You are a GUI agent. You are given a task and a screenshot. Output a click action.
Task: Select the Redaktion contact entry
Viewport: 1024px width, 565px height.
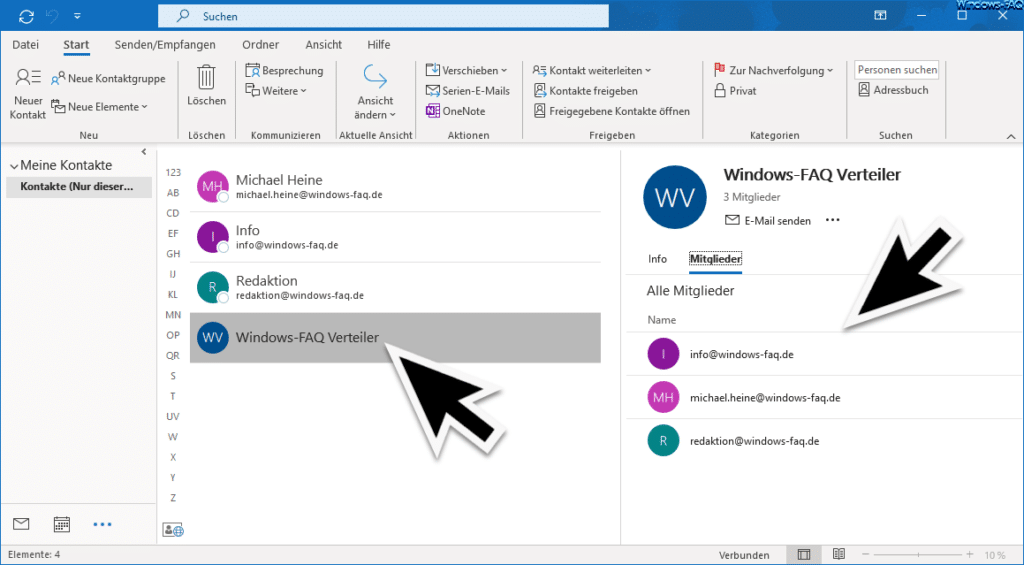[395, 287]
